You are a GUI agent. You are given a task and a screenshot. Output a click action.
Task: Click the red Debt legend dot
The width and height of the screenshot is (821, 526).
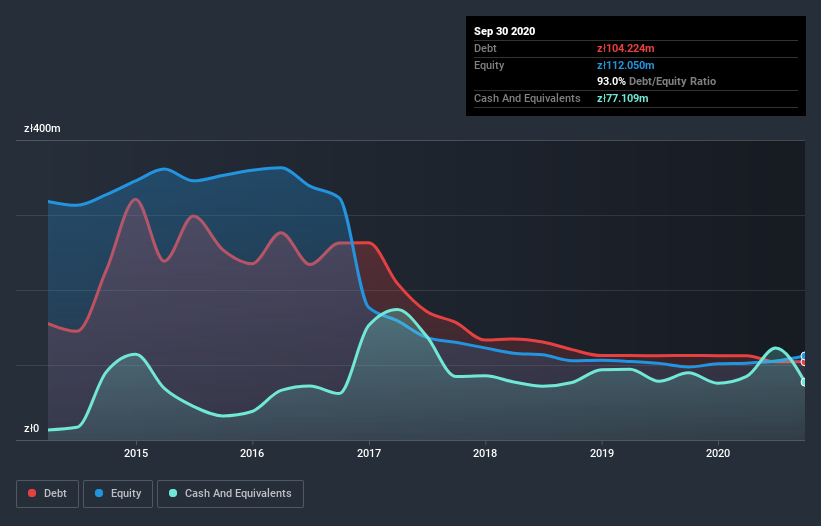tap(32, 493)
